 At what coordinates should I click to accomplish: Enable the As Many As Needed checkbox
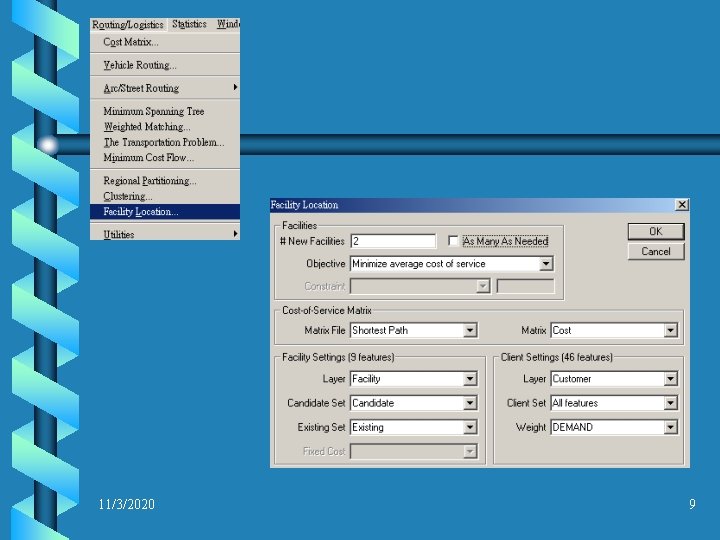453,241
